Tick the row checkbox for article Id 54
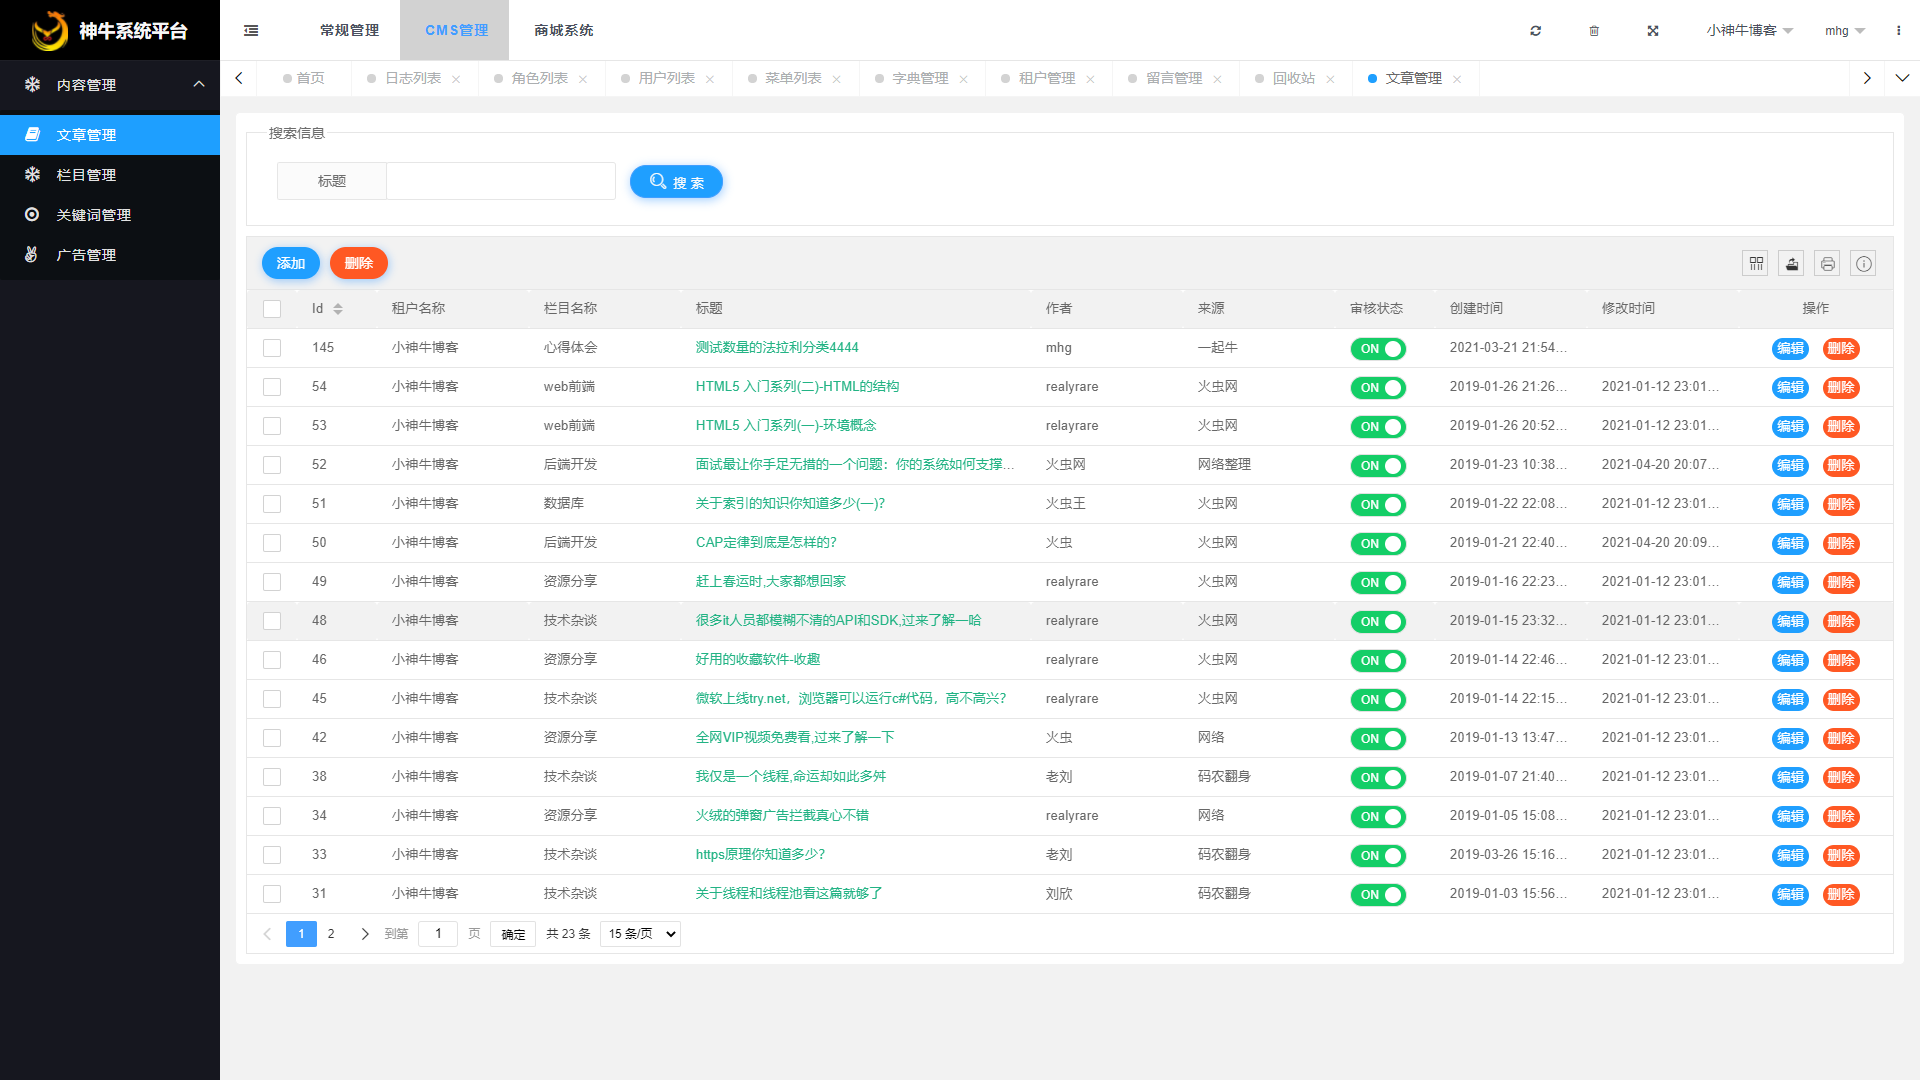 (x=272, y=387)
